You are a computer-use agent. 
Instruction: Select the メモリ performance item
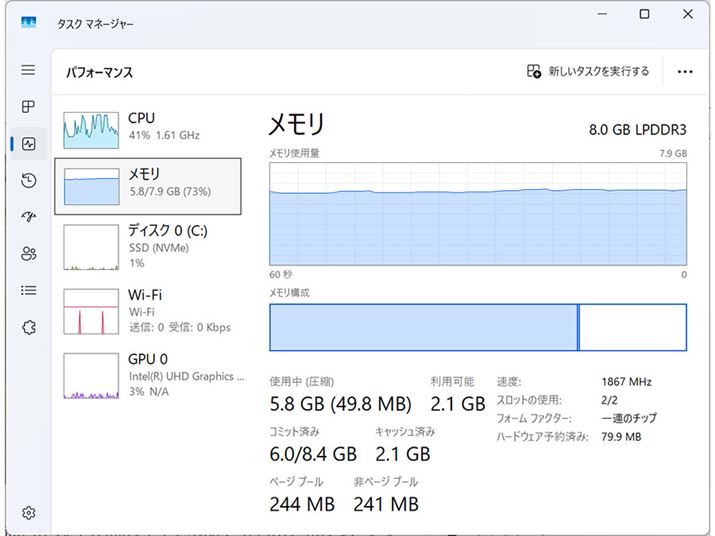[x=148, y=186]
